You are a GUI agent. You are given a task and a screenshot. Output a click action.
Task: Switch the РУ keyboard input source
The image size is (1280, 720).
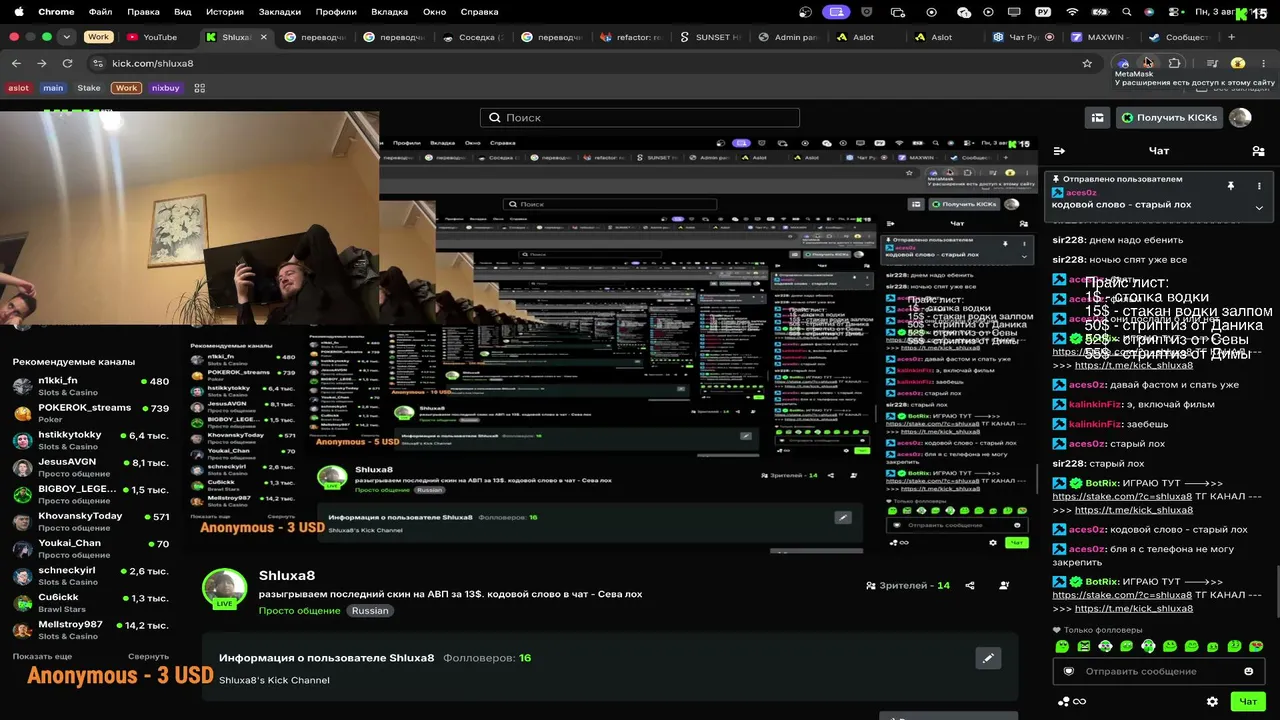click(1044, 12)
